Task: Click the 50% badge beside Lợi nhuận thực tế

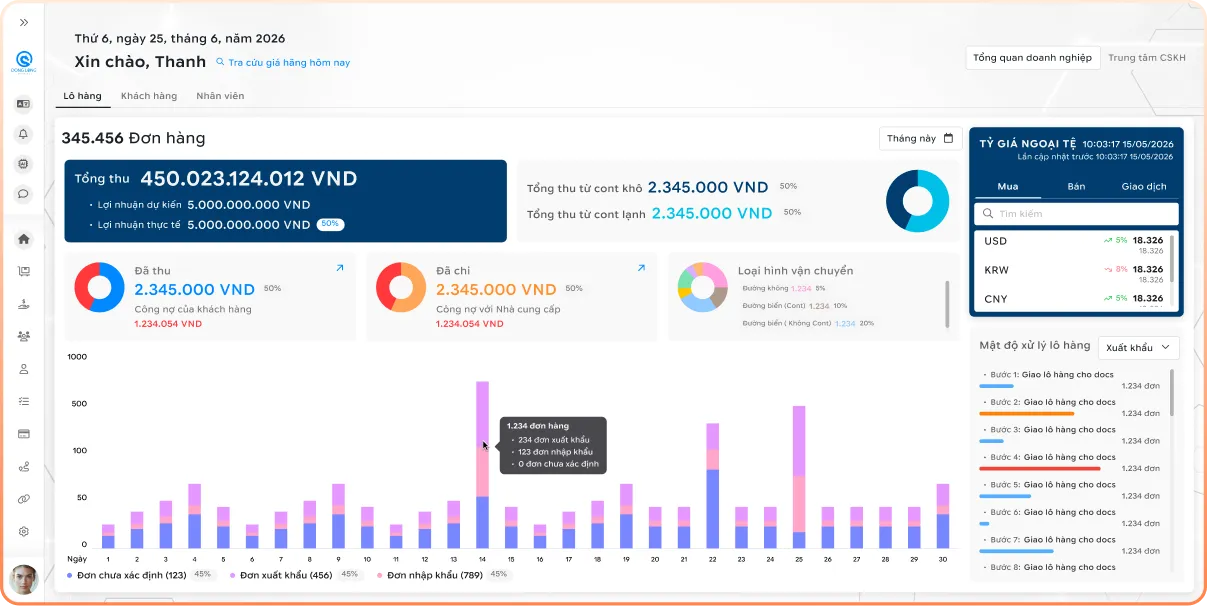Action: (x=330, y=224)
